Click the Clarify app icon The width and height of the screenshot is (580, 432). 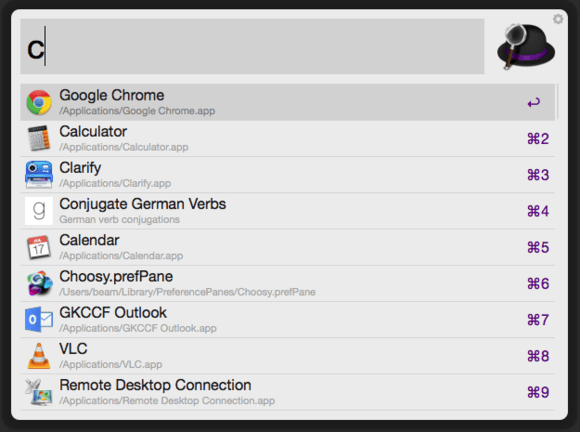tap(39, 175)
